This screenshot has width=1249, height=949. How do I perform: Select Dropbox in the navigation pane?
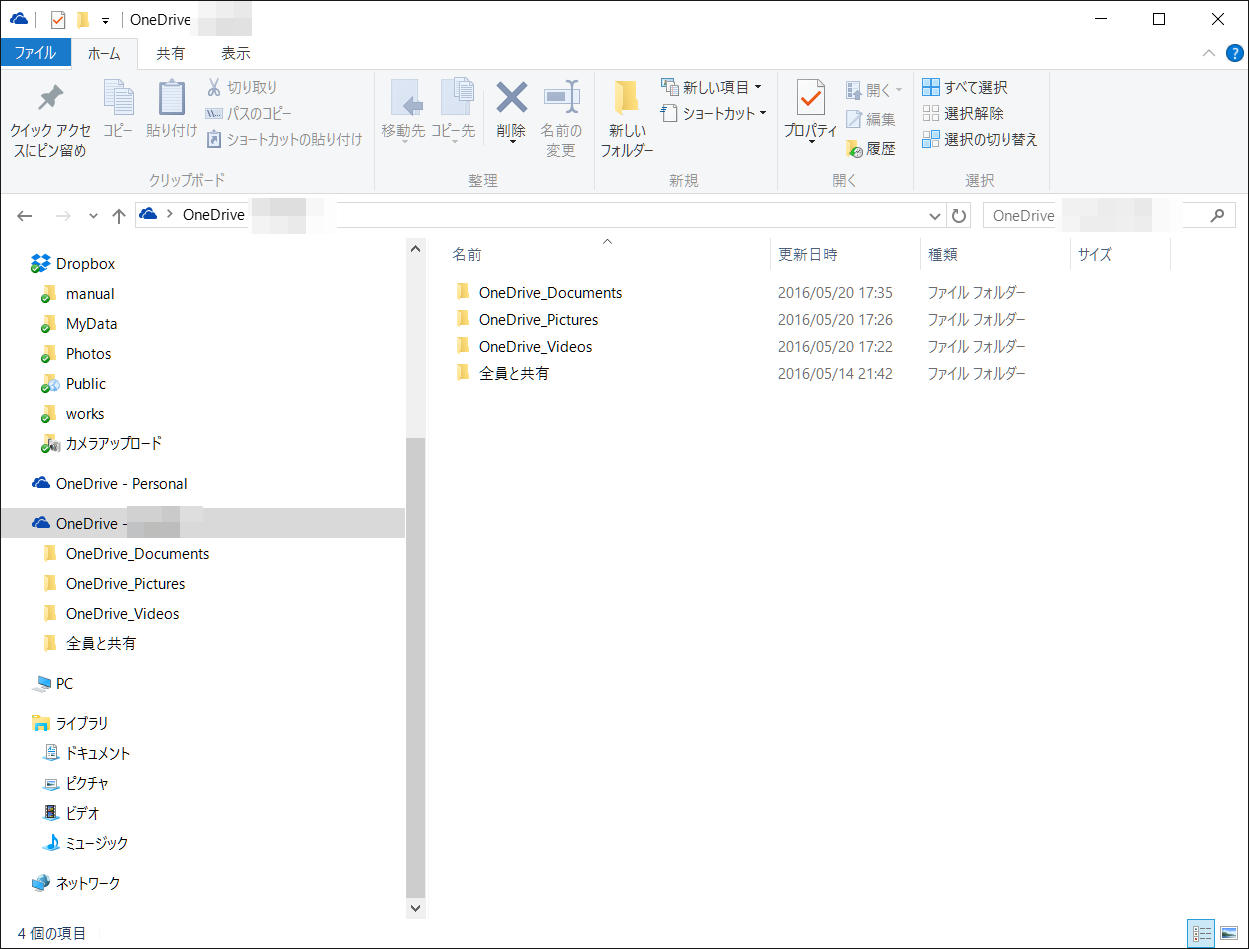(85, 264)
